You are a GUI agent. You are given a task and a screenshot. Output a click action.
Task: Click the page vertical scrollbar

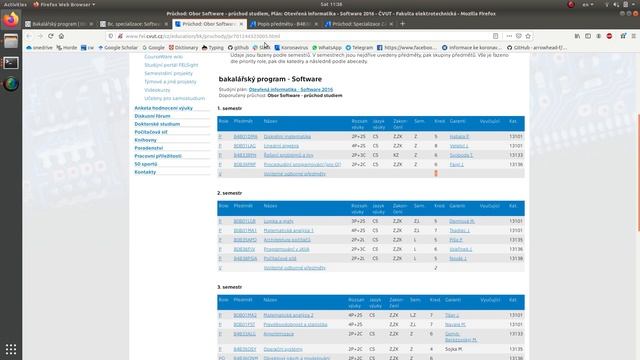pyautogui.click(x=638, y=173)
